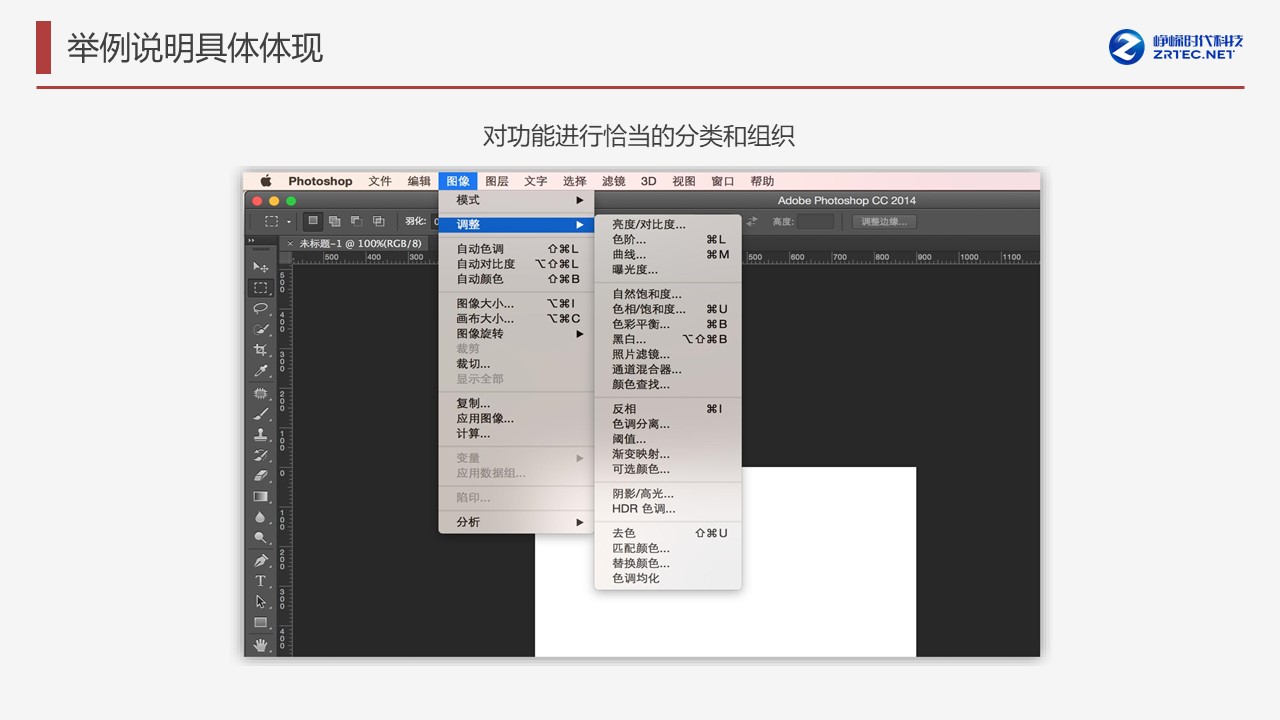The width and height of the screenshot is (1280, 720).
Task: Enable New Selection mode in options bar
Action: pos(313,221)
